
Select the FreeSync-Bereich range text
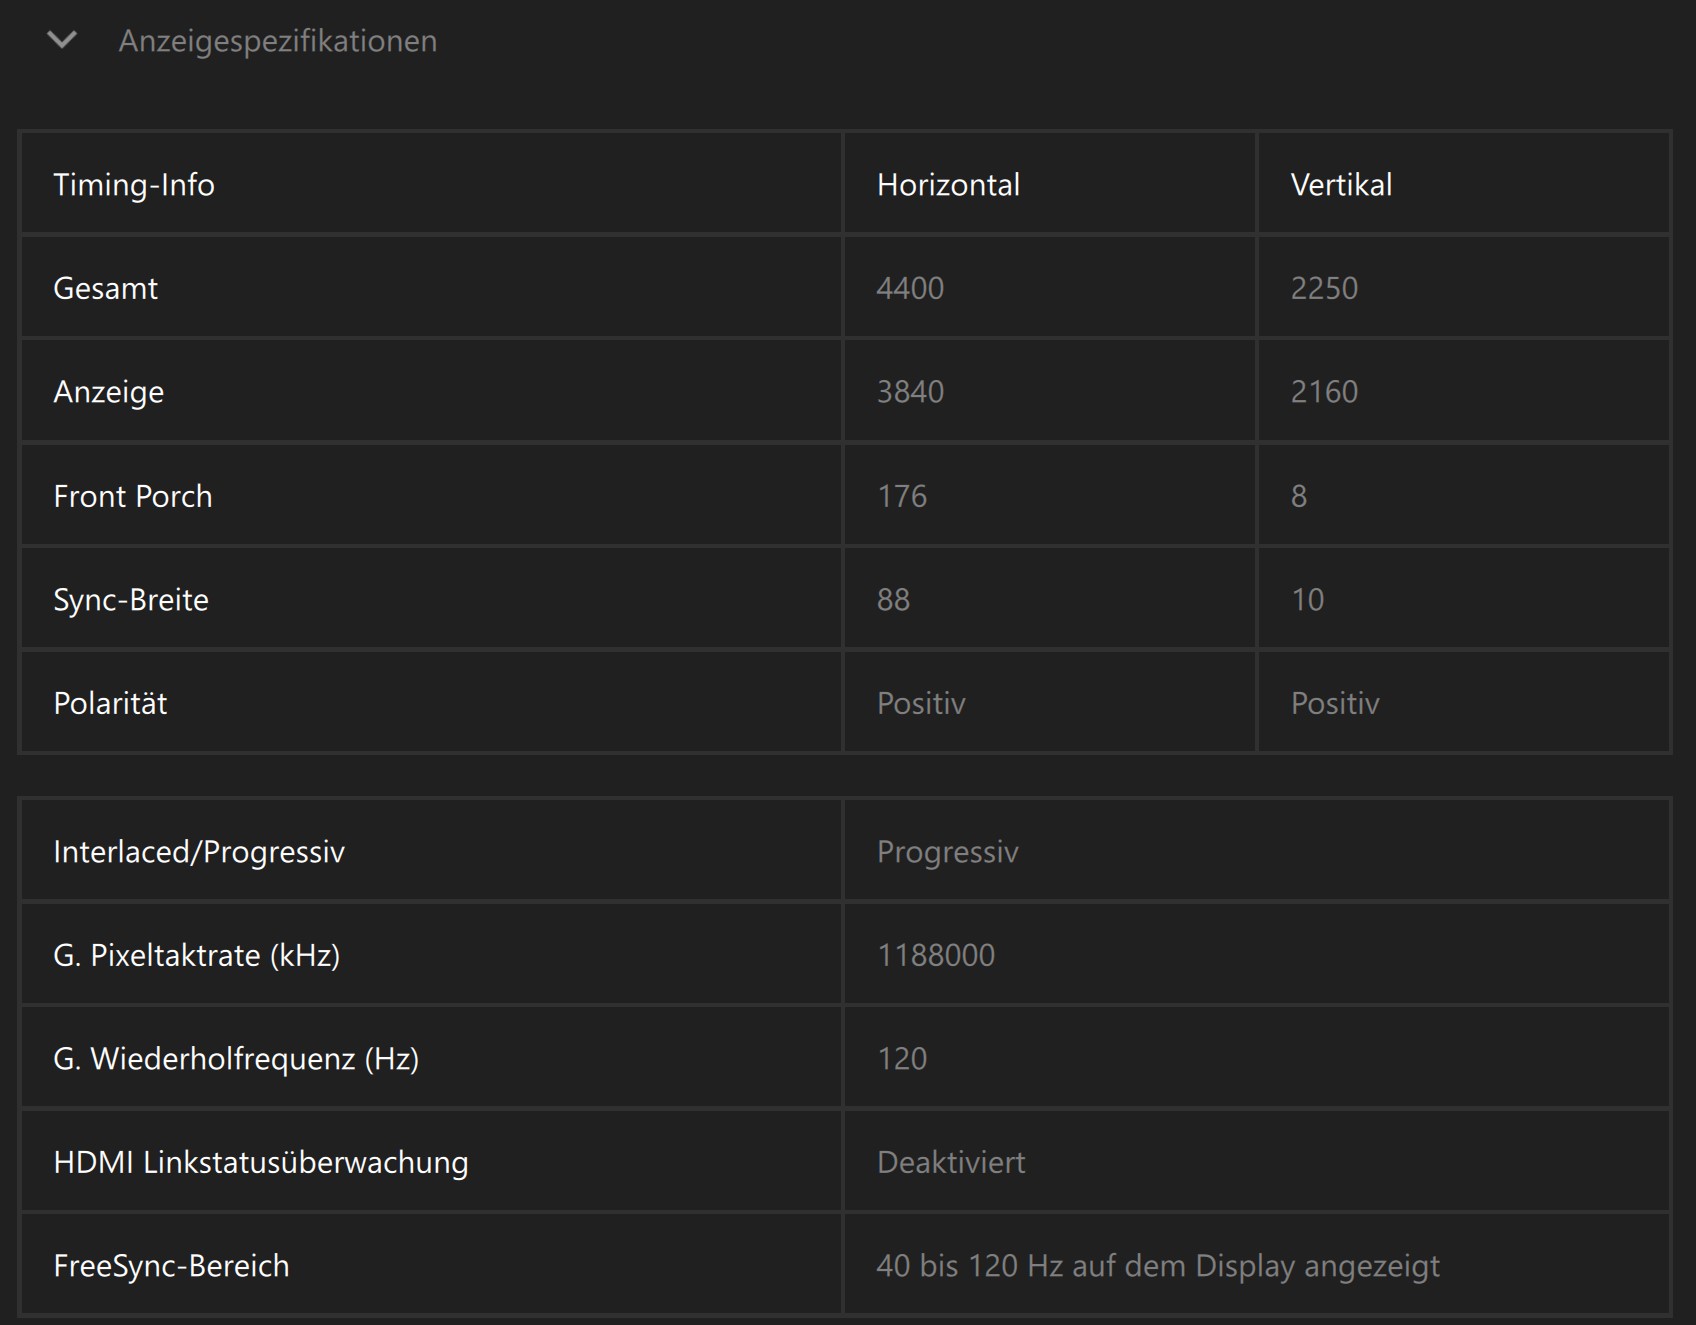(x=1157, y=1266)
